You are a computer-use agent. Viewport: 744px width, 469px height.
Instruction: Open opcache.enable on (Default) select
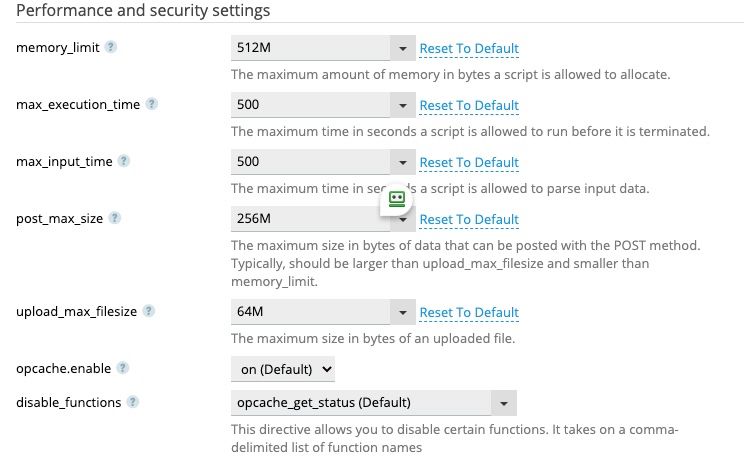pos(283,369)
